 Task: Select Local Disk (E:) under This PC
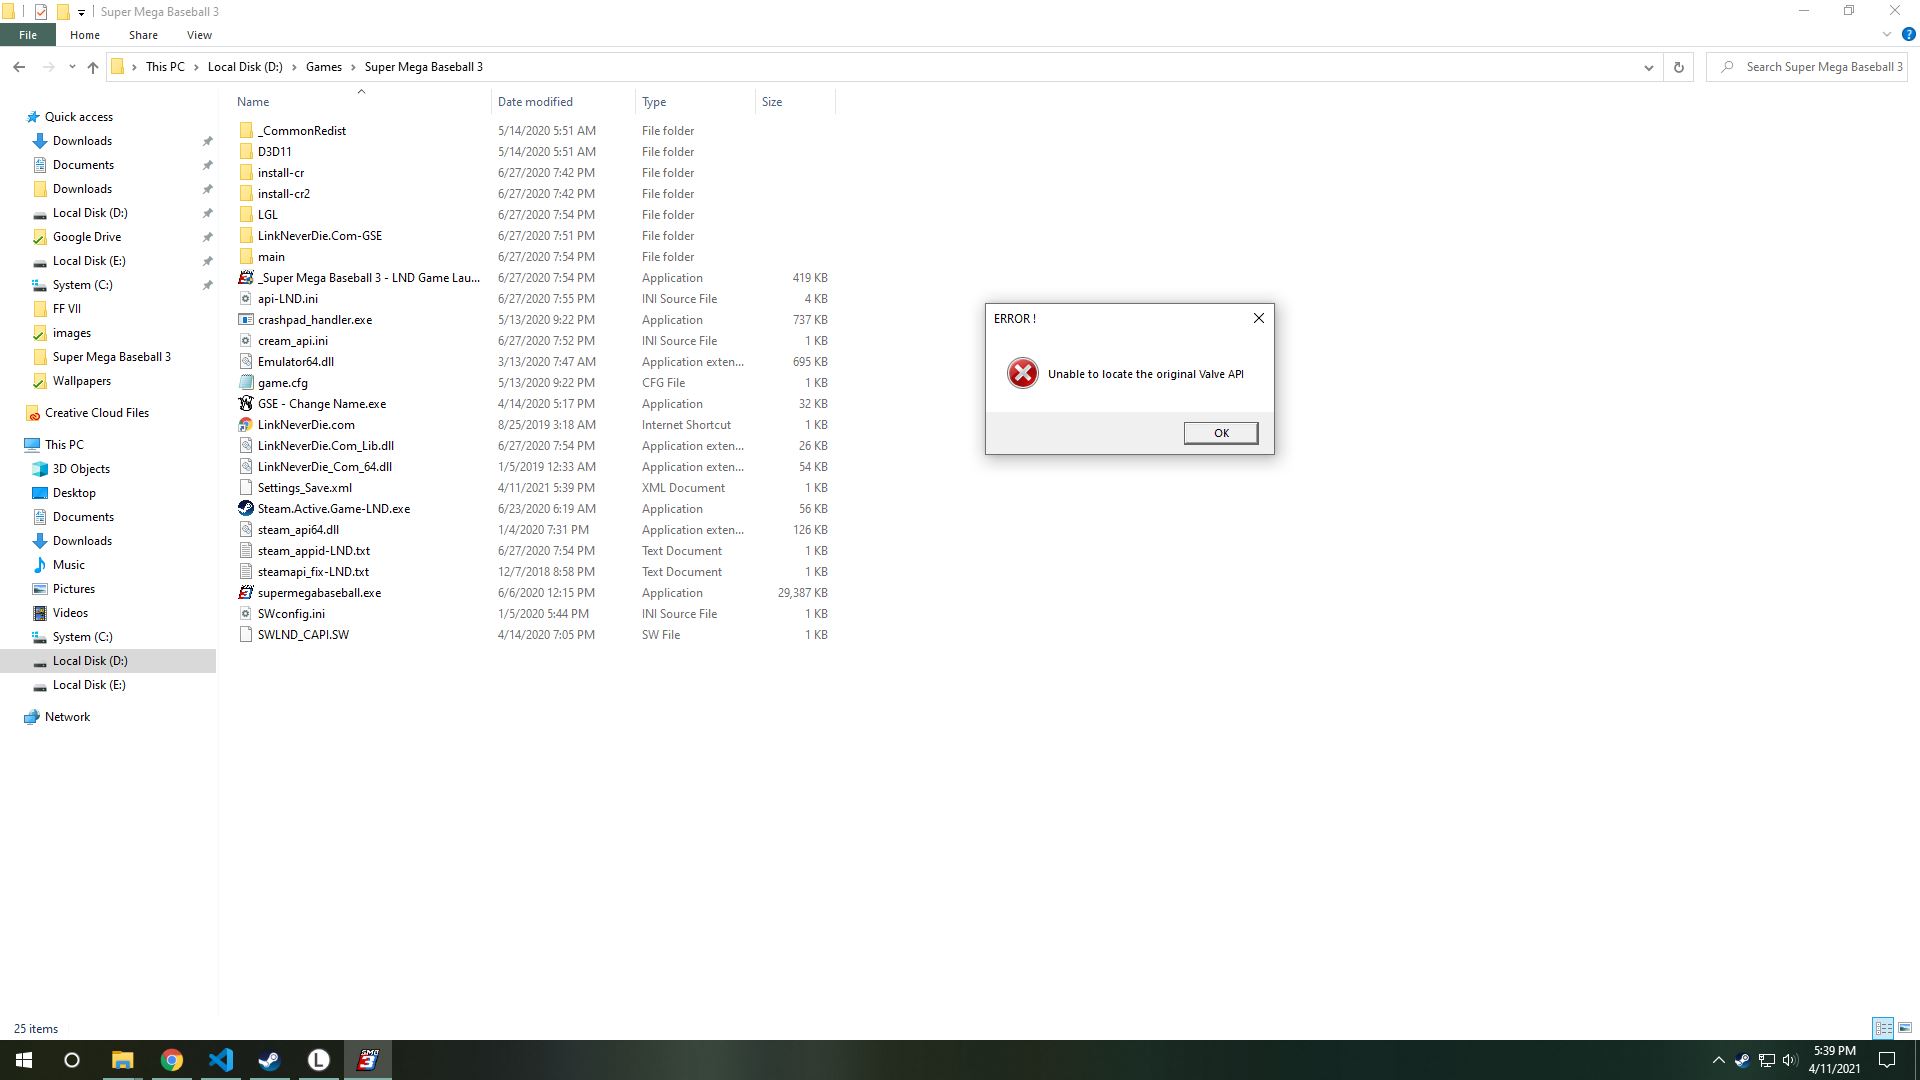(x=89, y=685)
